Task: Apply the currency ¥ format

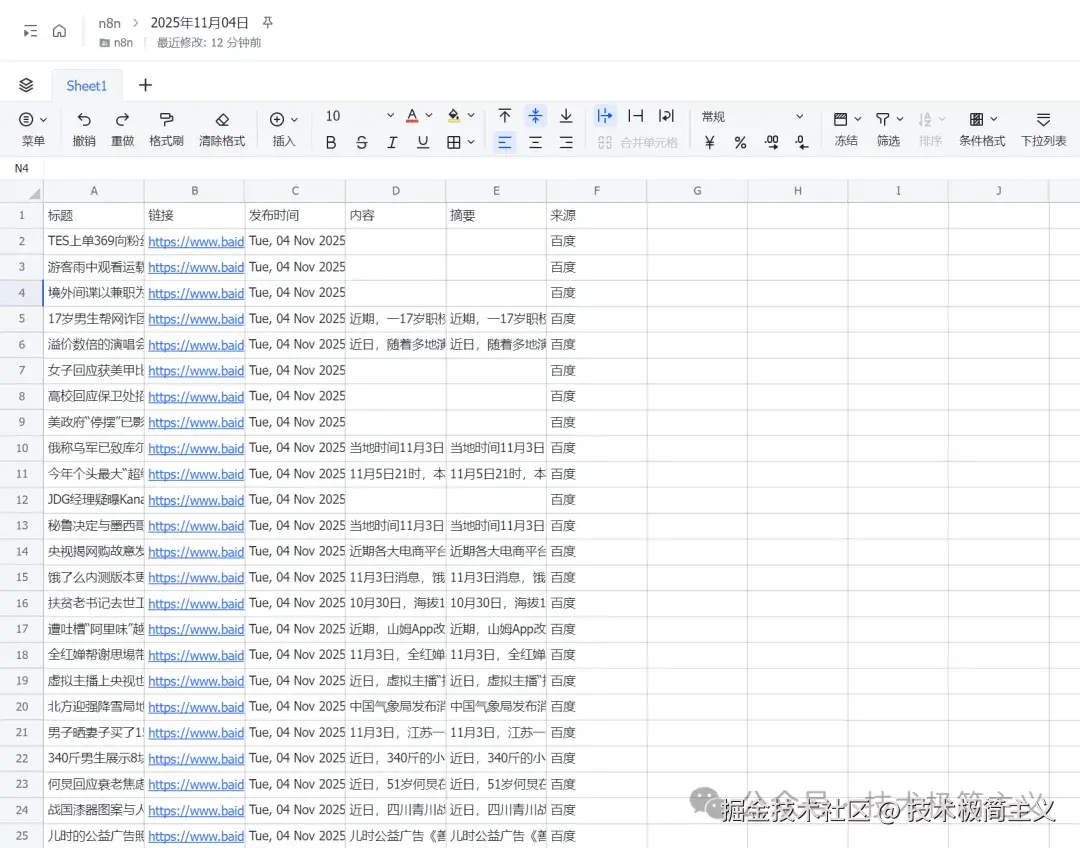Action: click(709, 143)
